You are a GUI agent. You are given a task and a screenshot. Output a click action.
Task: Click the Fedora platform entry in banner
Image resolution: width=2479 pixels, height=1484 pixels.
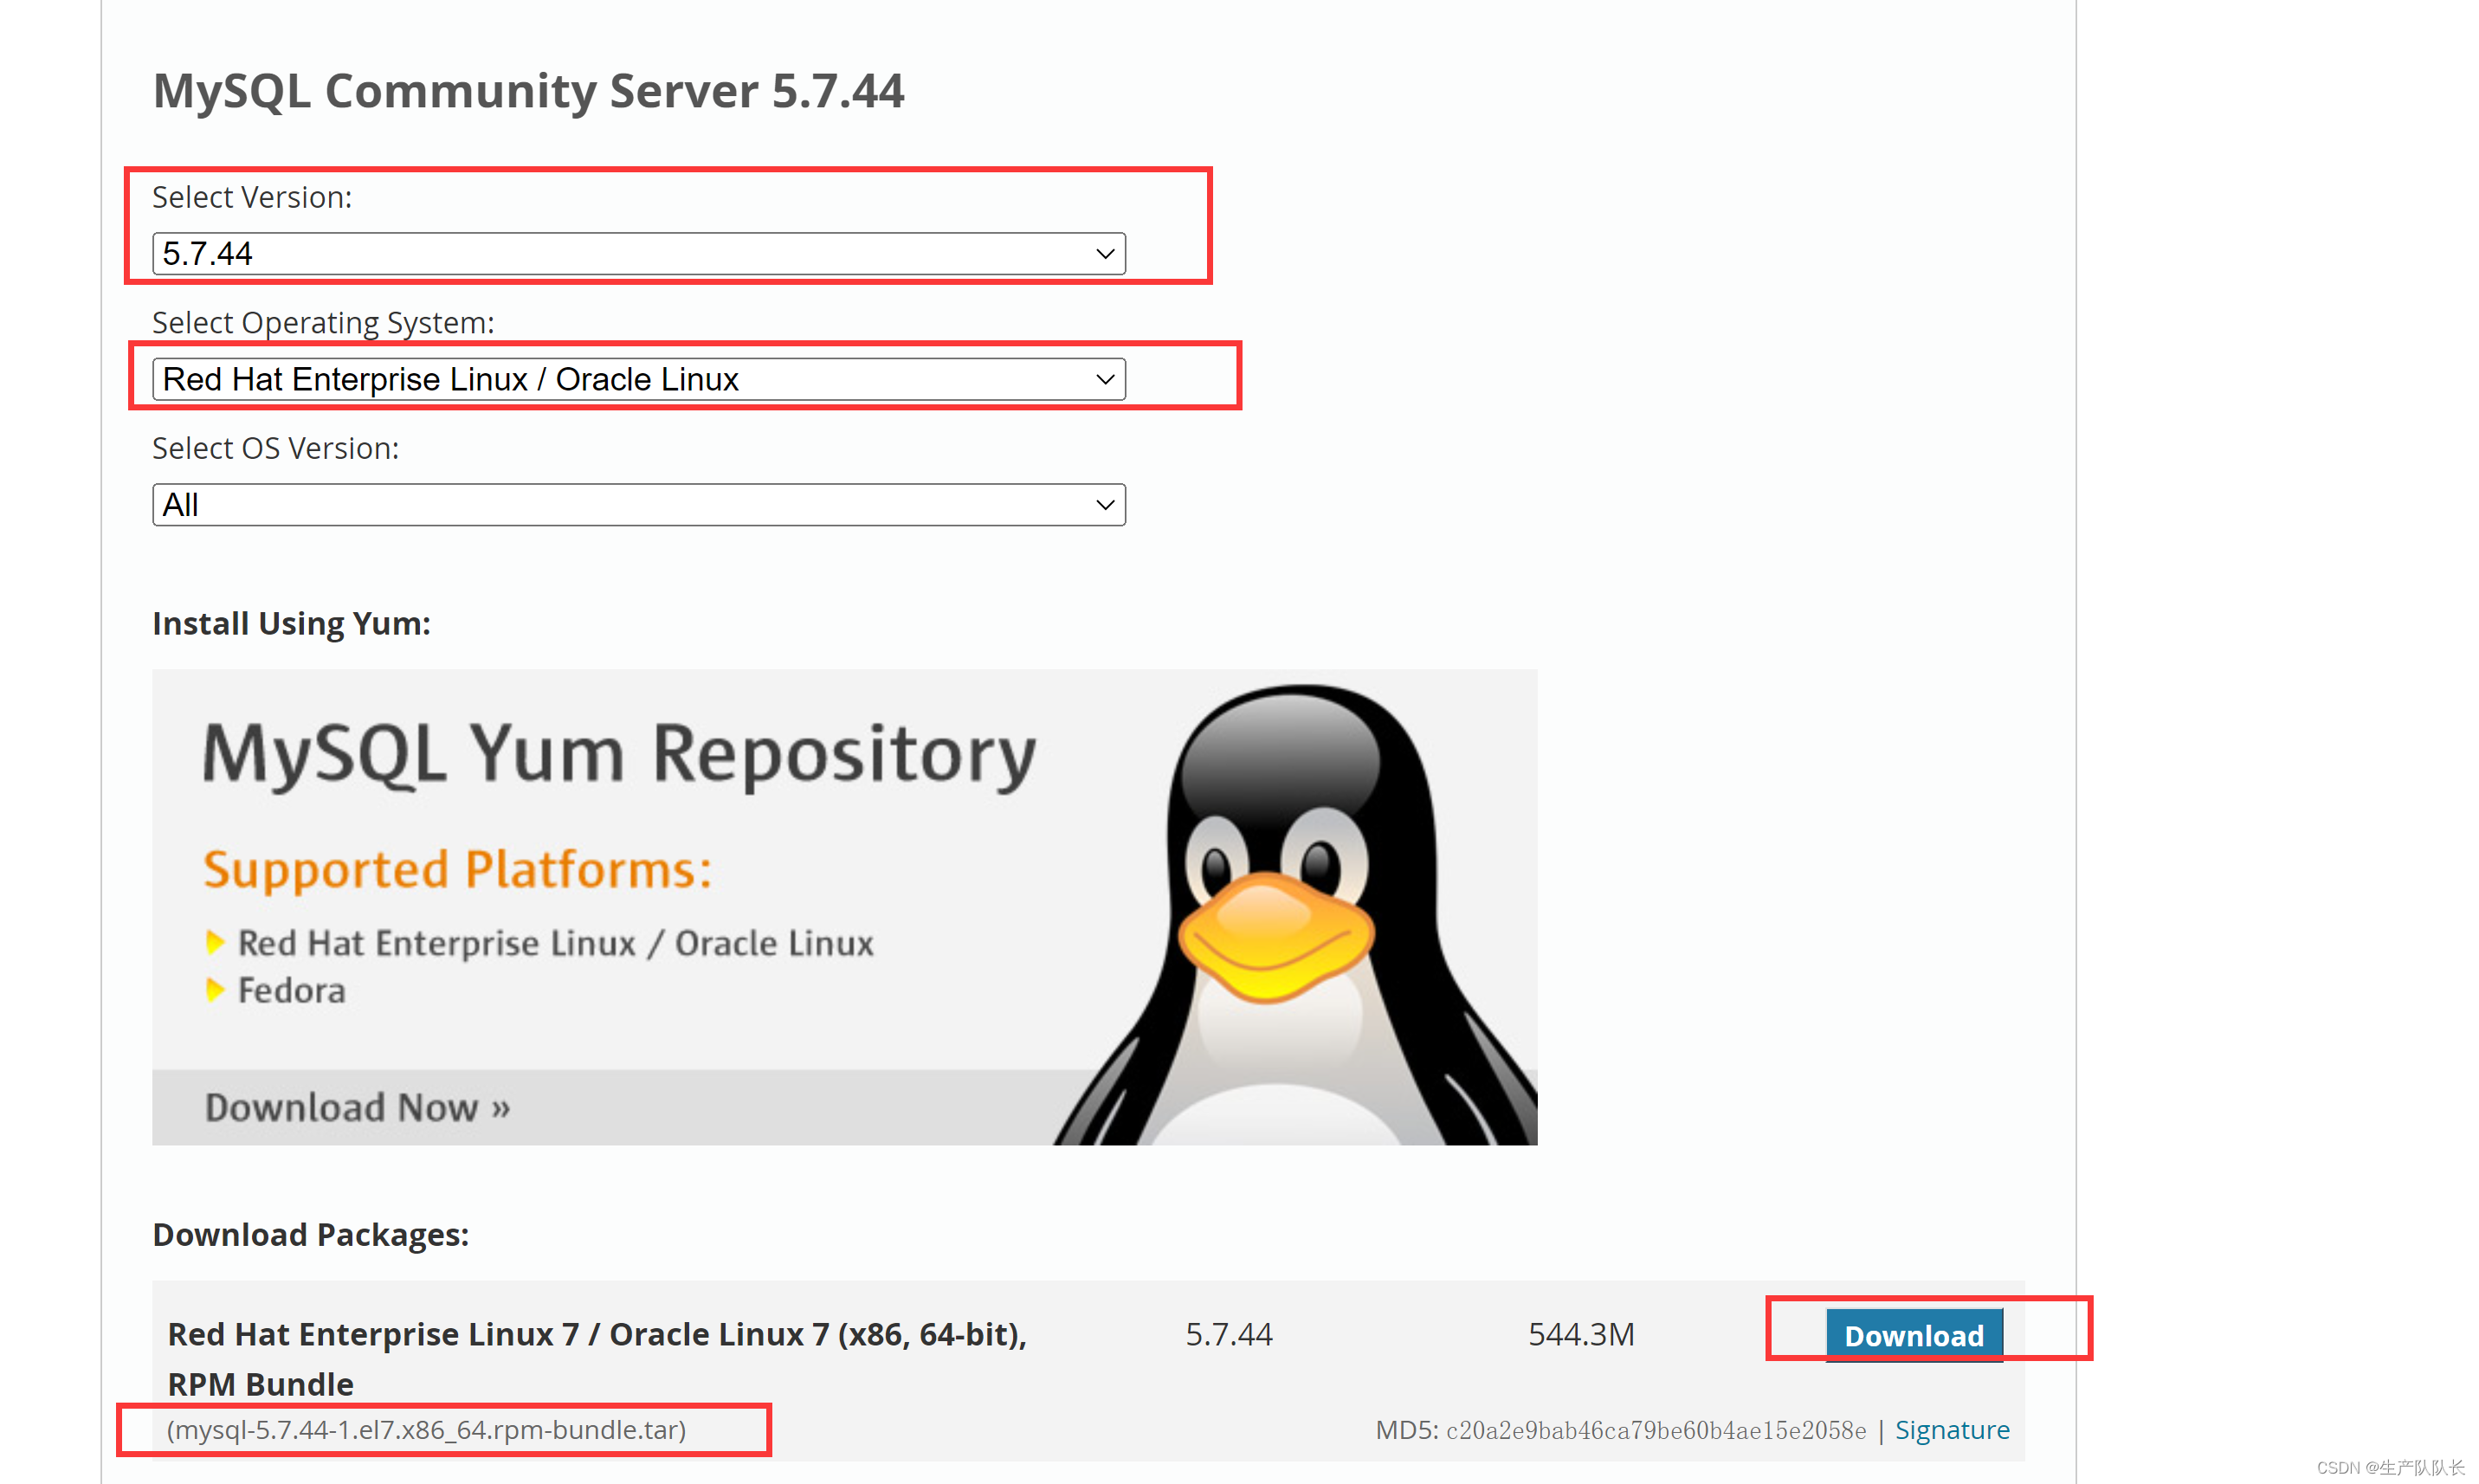(x=291, y=990)
